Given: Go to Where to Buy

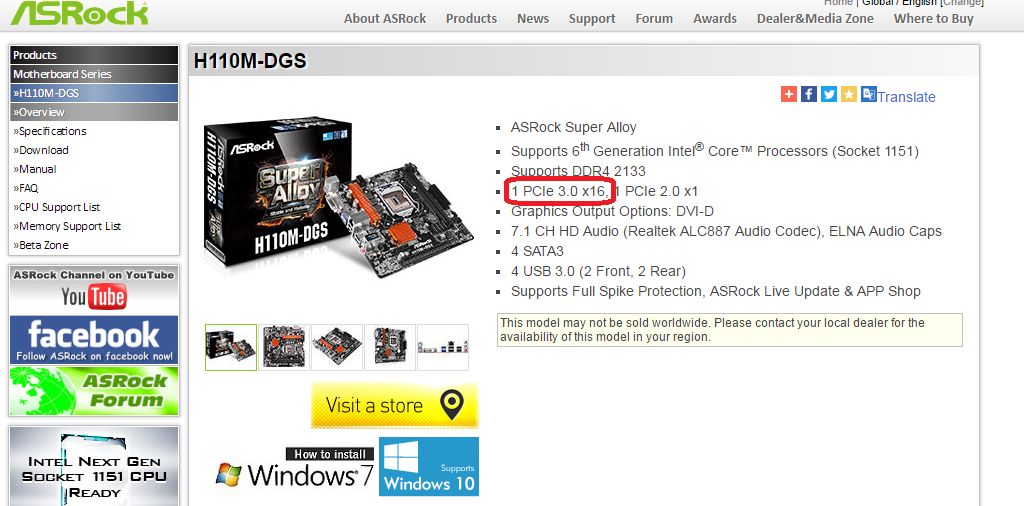Looking at the screenshot, I should point(933,18).
